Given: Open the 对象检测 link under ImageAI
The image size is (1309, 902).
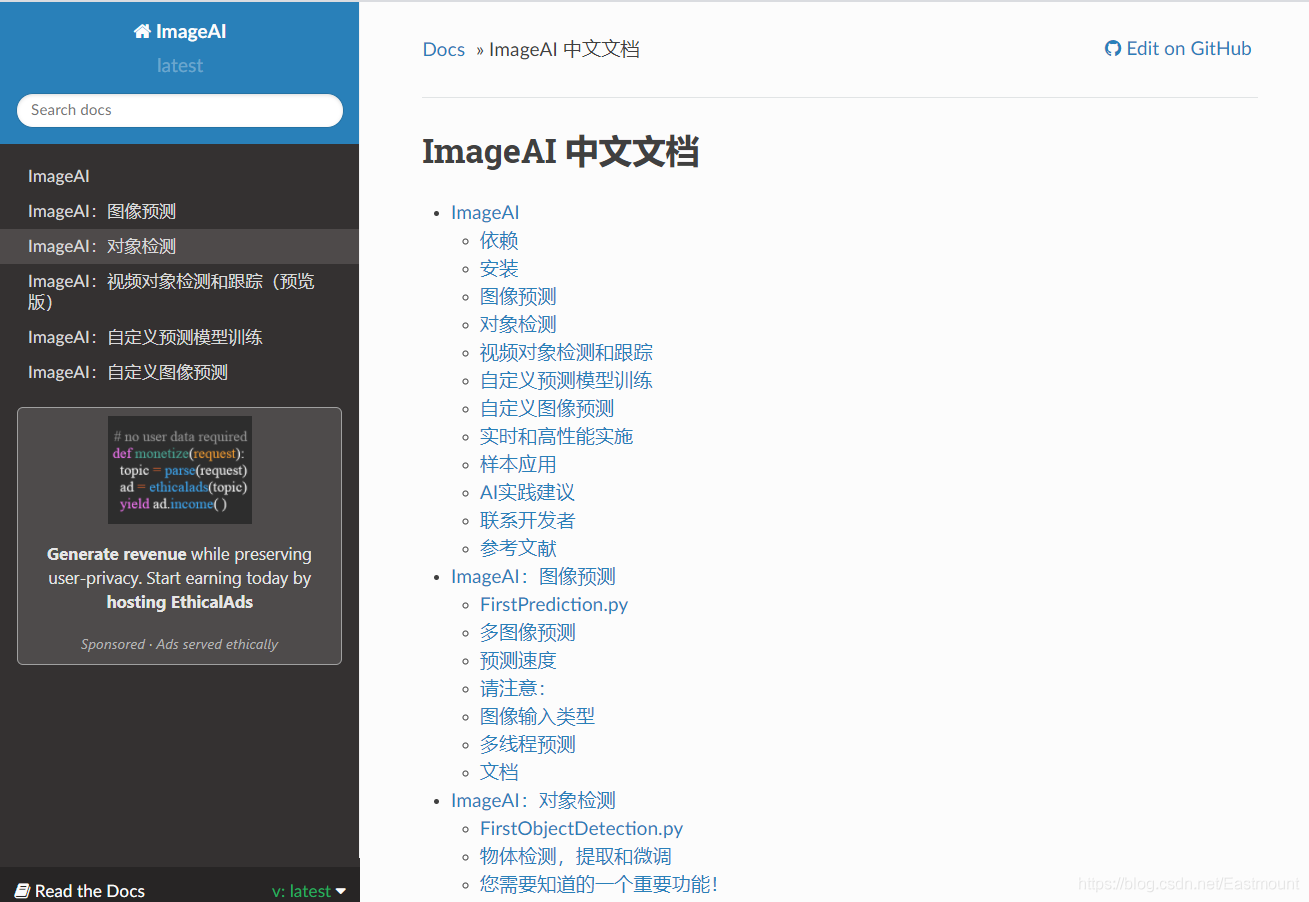Looking at the screenshot, I should 518,324.
